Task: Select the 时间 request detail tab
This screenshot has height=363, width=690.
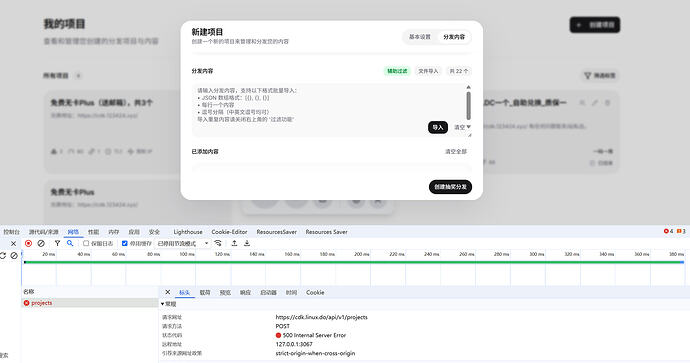Action: pos(291,293)
